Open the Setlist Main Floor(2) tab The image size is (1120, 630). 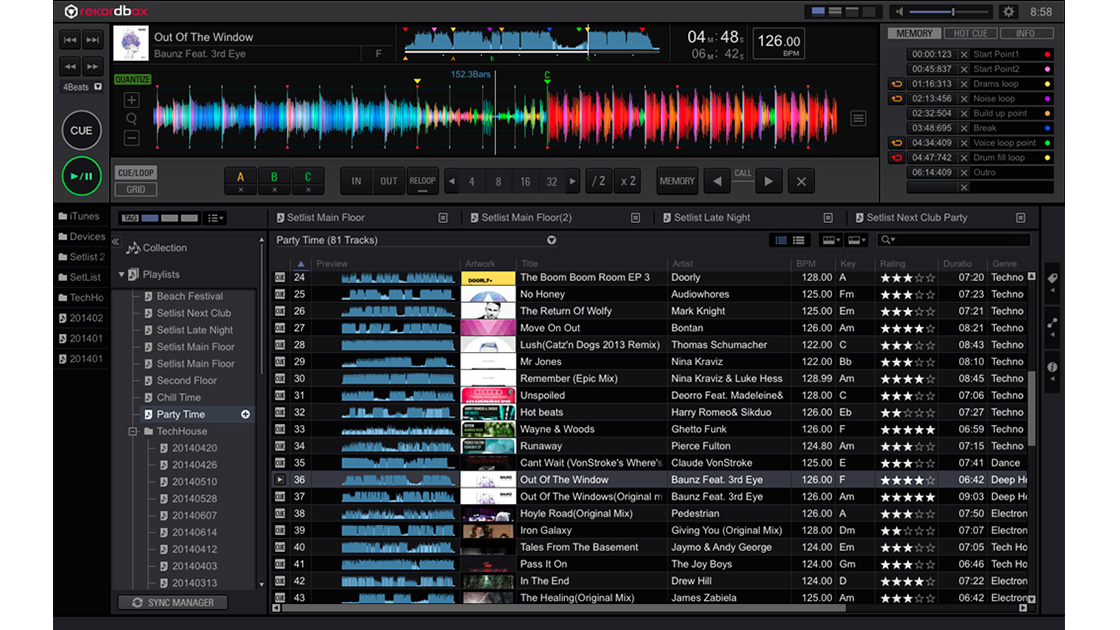coord(526,218)
